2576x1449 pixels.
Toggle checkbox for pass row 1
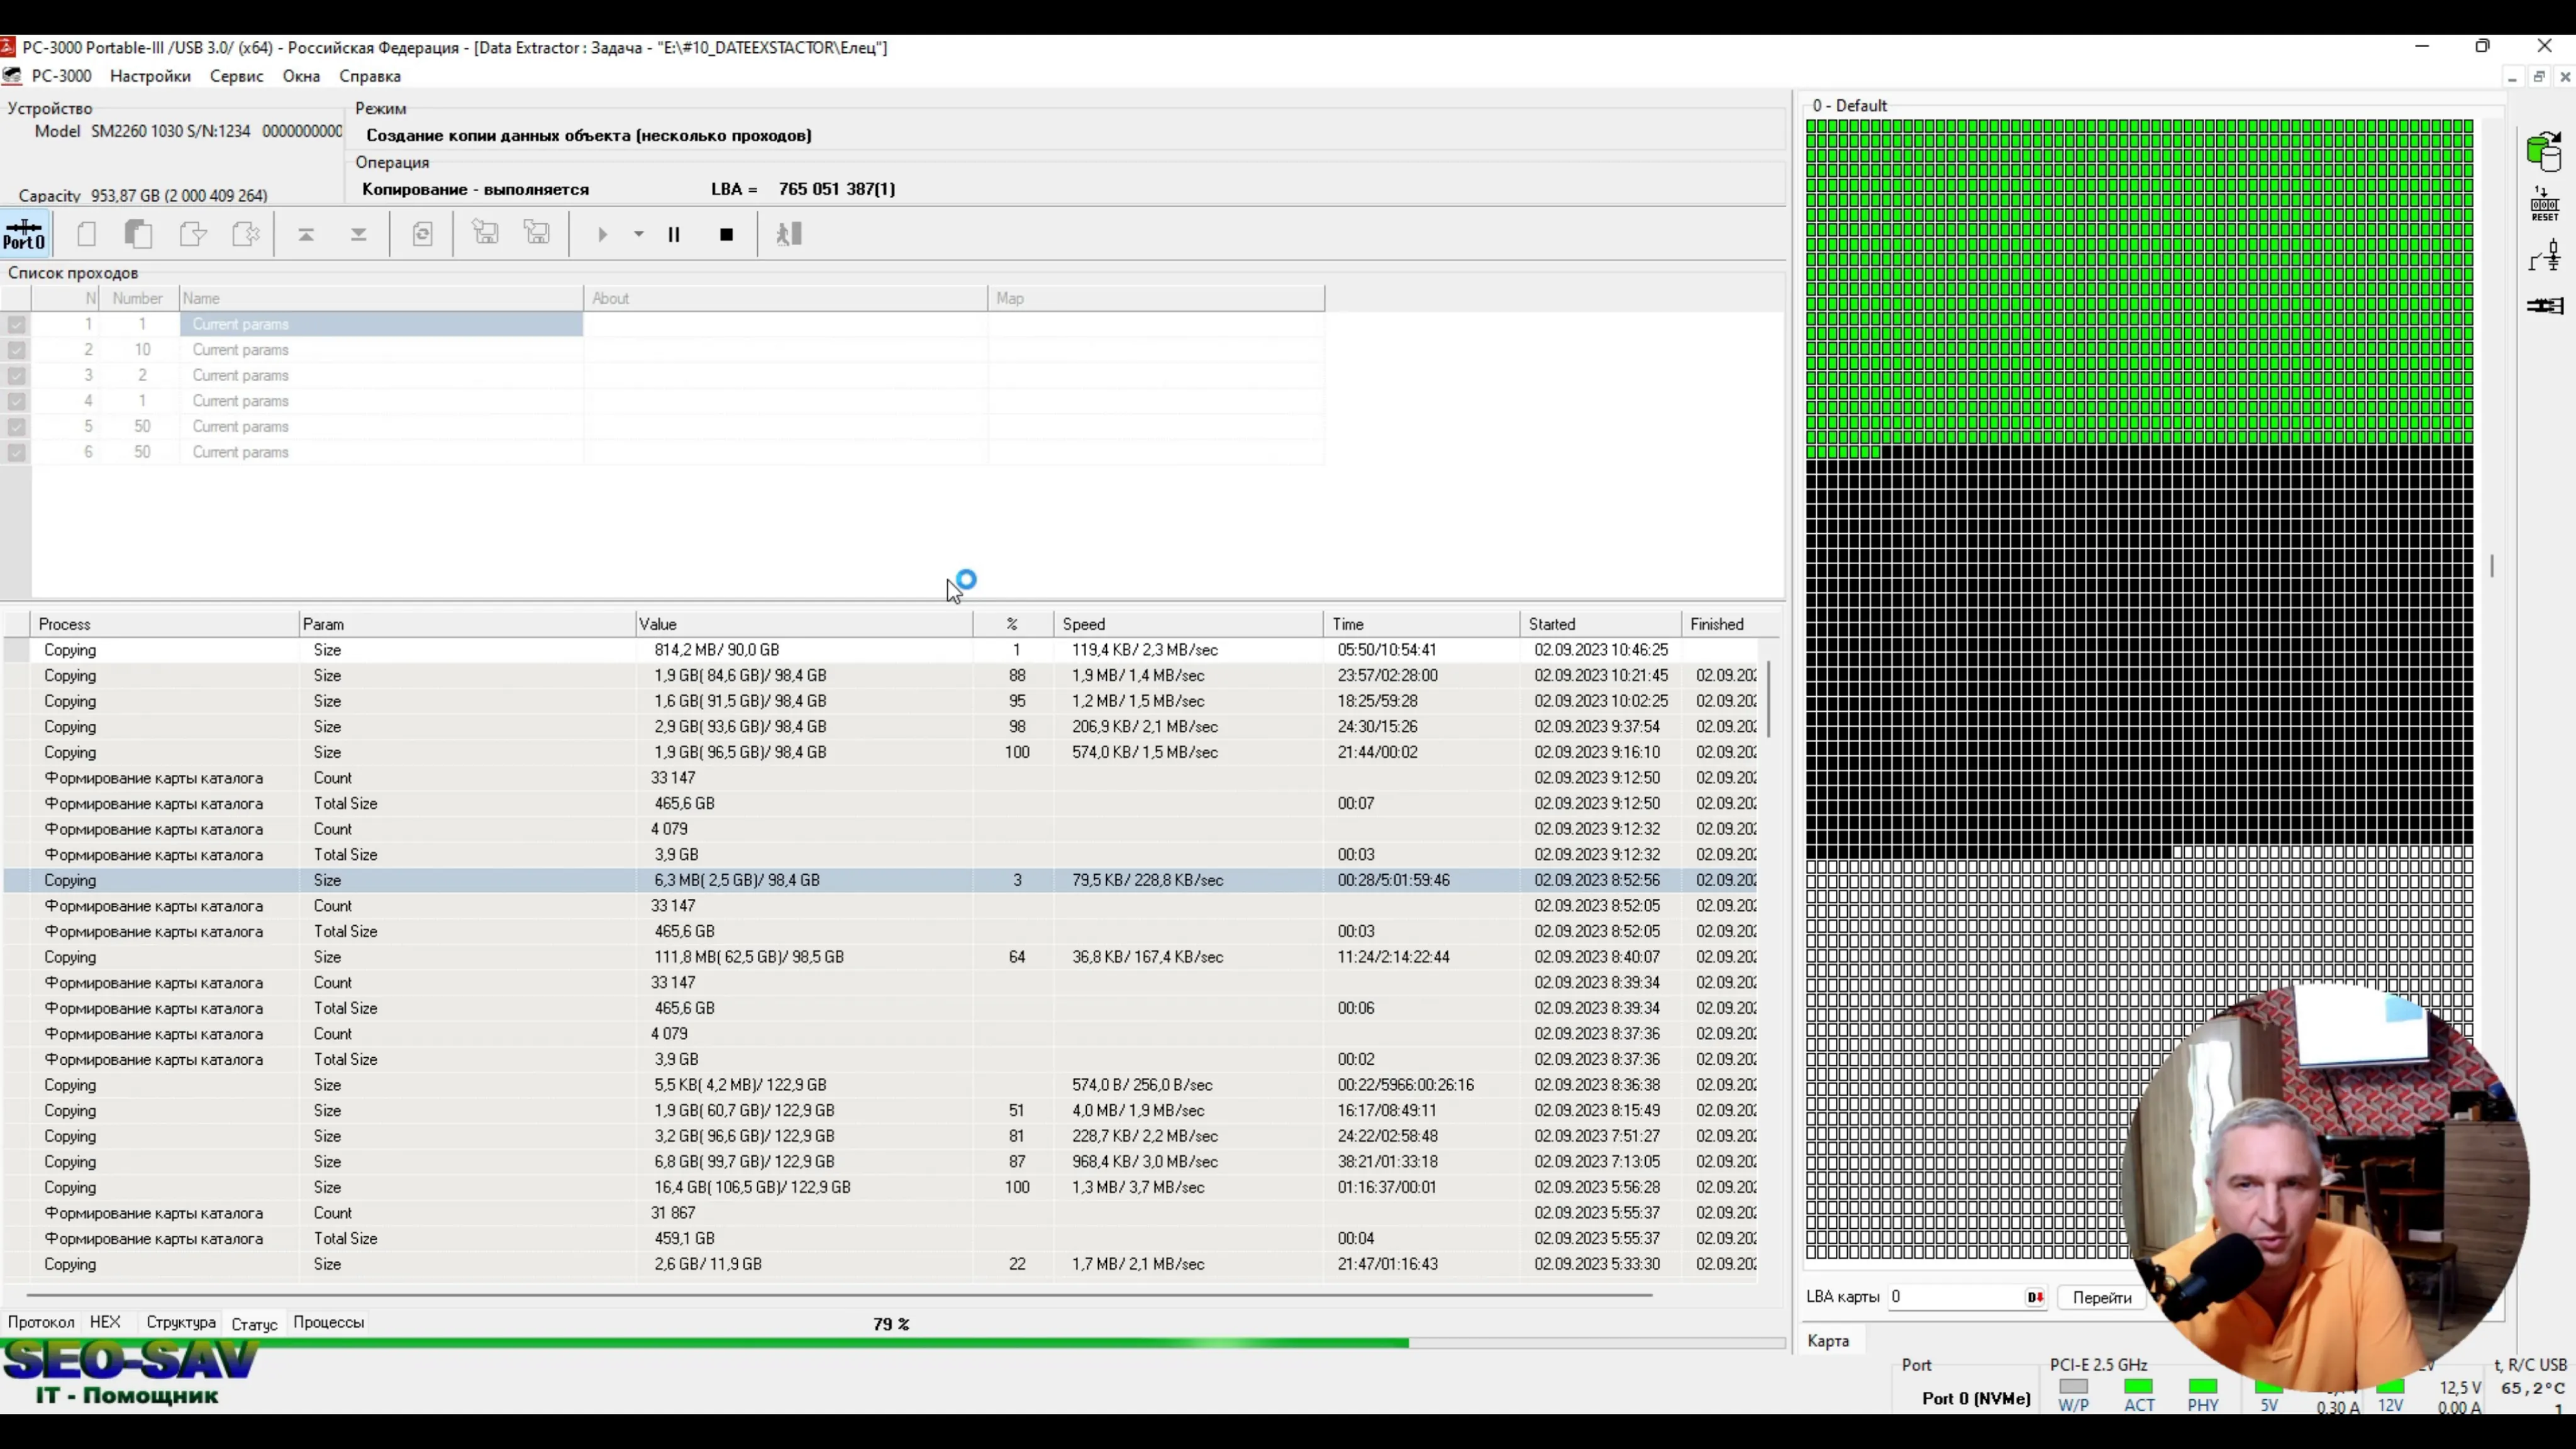pos(16,324)
